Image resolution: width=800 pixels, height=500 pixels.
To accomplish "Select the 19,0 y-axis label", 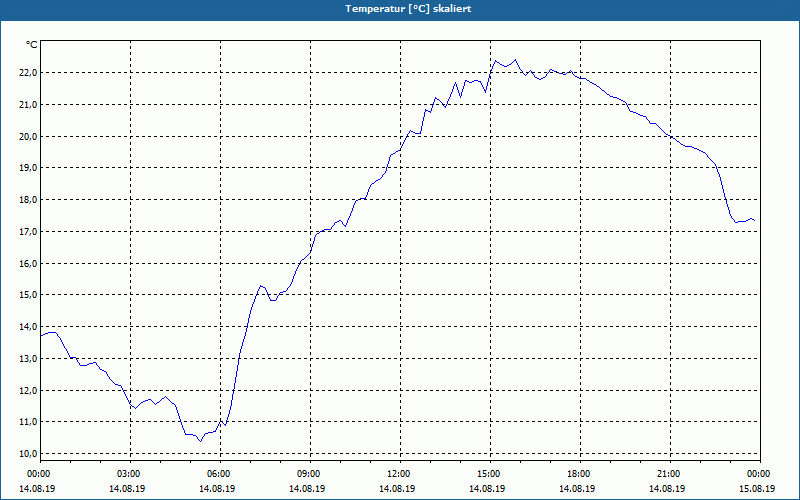I will pos(29,168).
